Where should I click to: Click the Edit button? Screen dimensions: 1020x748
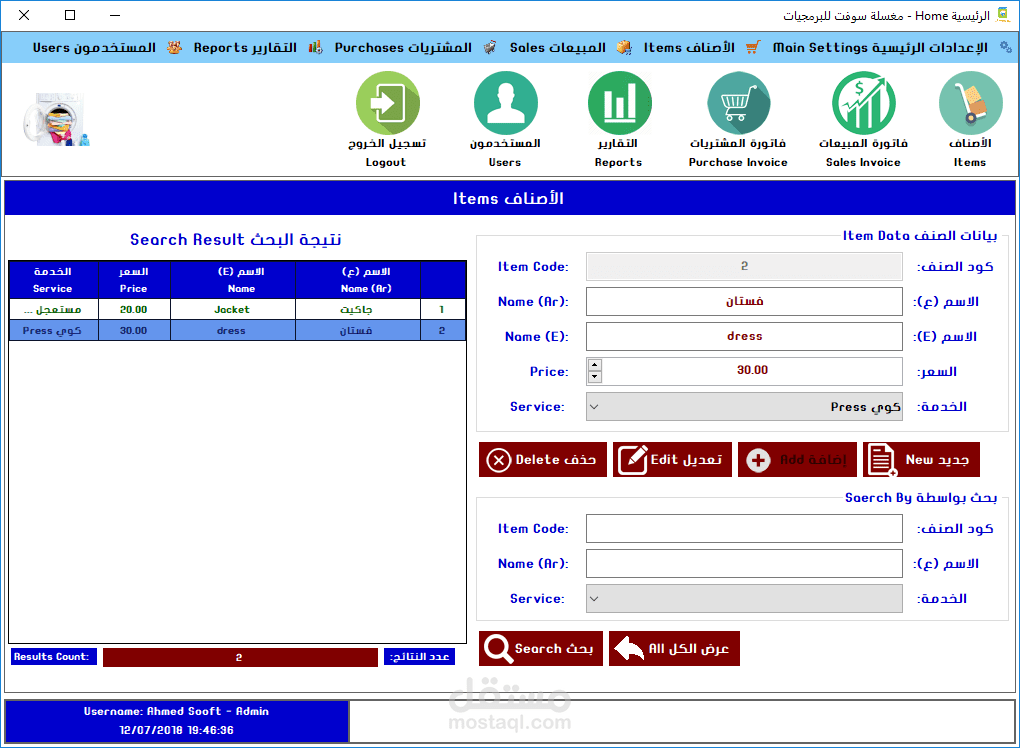click(672, 460)
